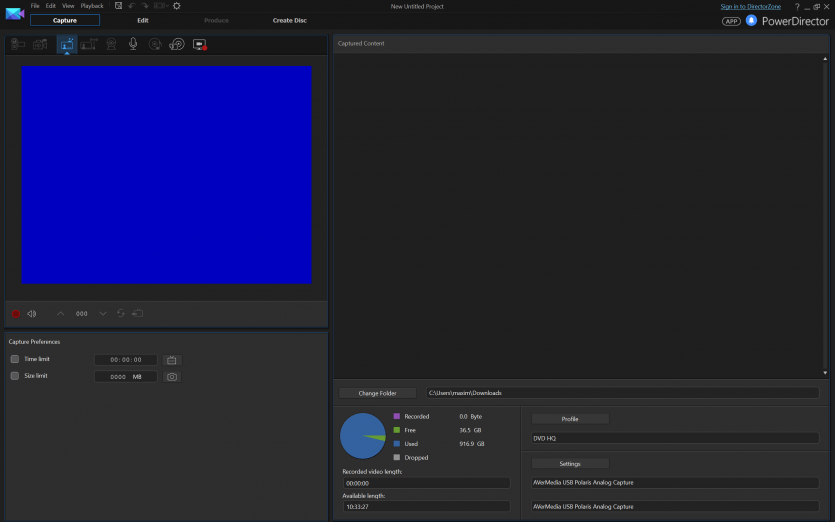Click the notification bell icon
Viewport: 835px width, 522px height.
pyautogui.click(x=751, y=20)
